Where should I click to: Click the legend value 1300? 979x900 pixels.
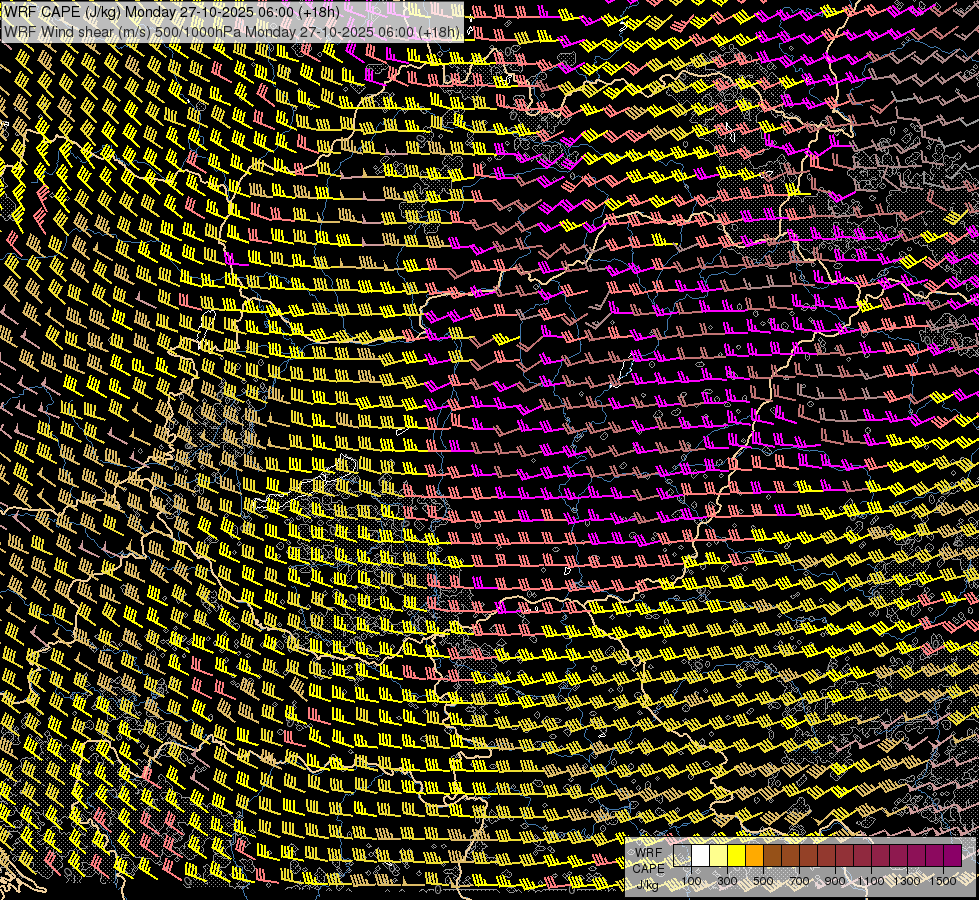pos(907,881)
